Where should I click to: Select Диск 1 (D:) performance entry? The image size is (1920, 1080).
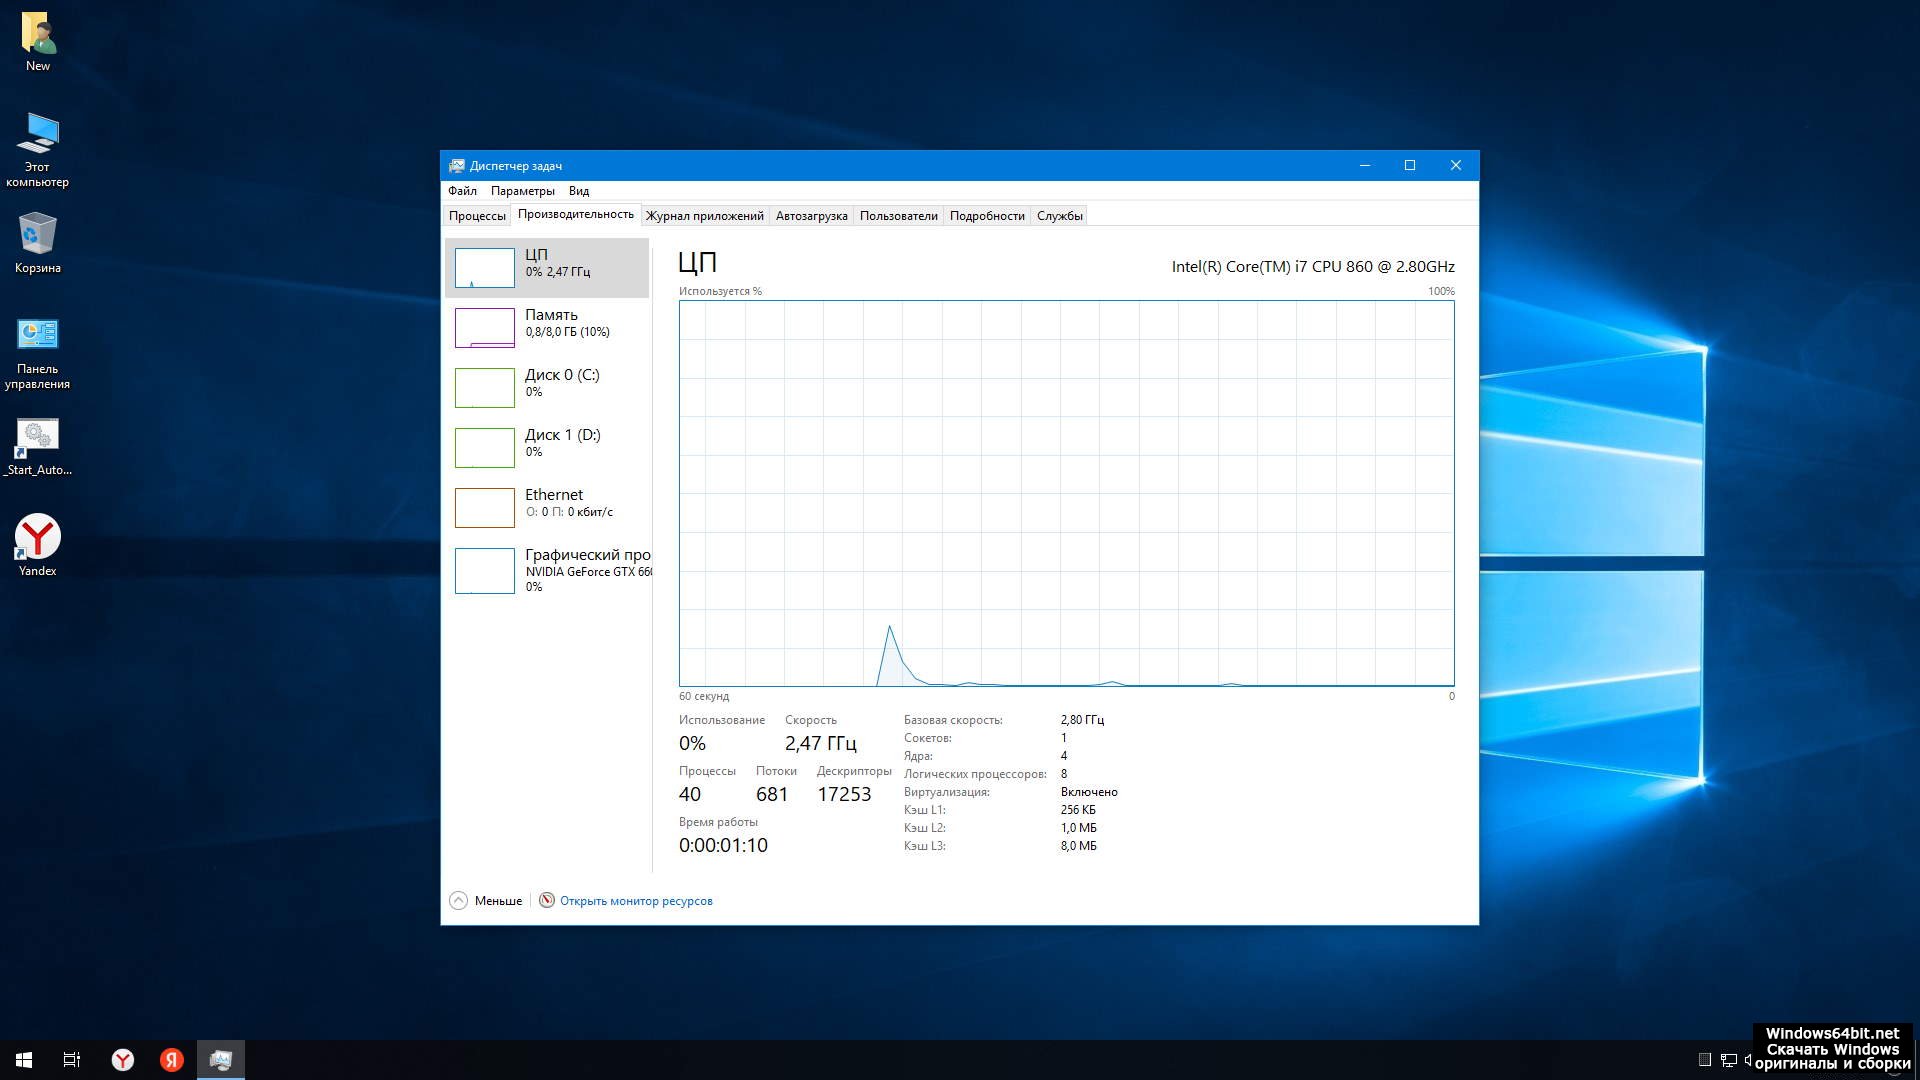[546, 447]
